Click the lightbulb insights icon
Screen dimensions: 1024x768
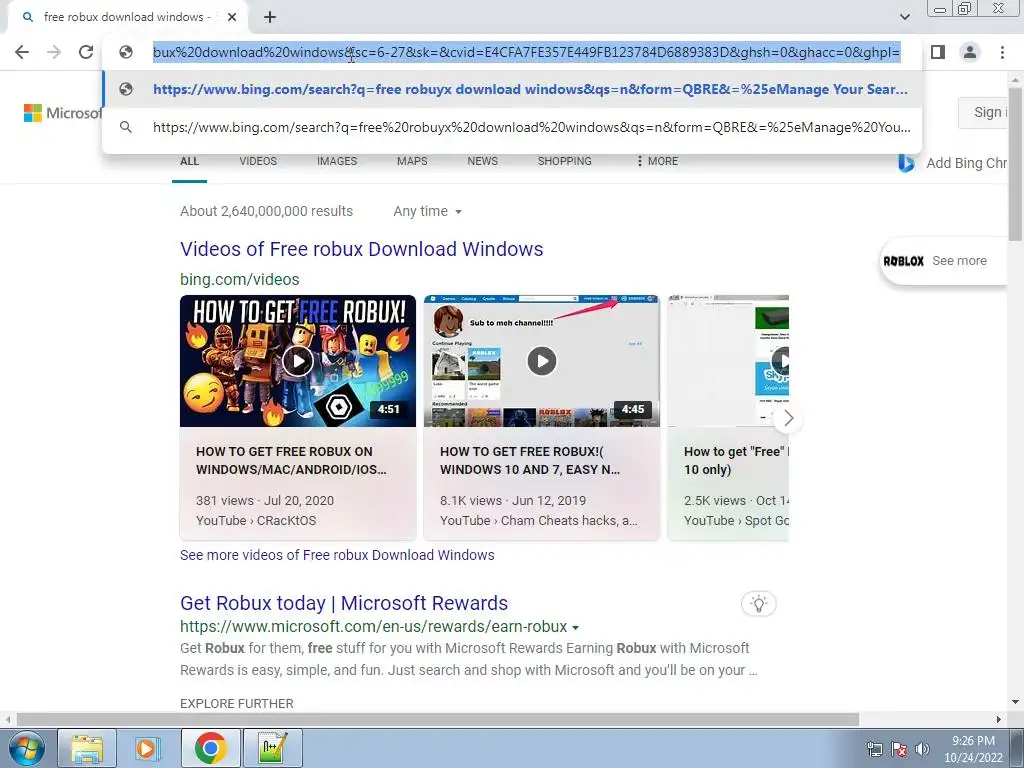(759, 603)
